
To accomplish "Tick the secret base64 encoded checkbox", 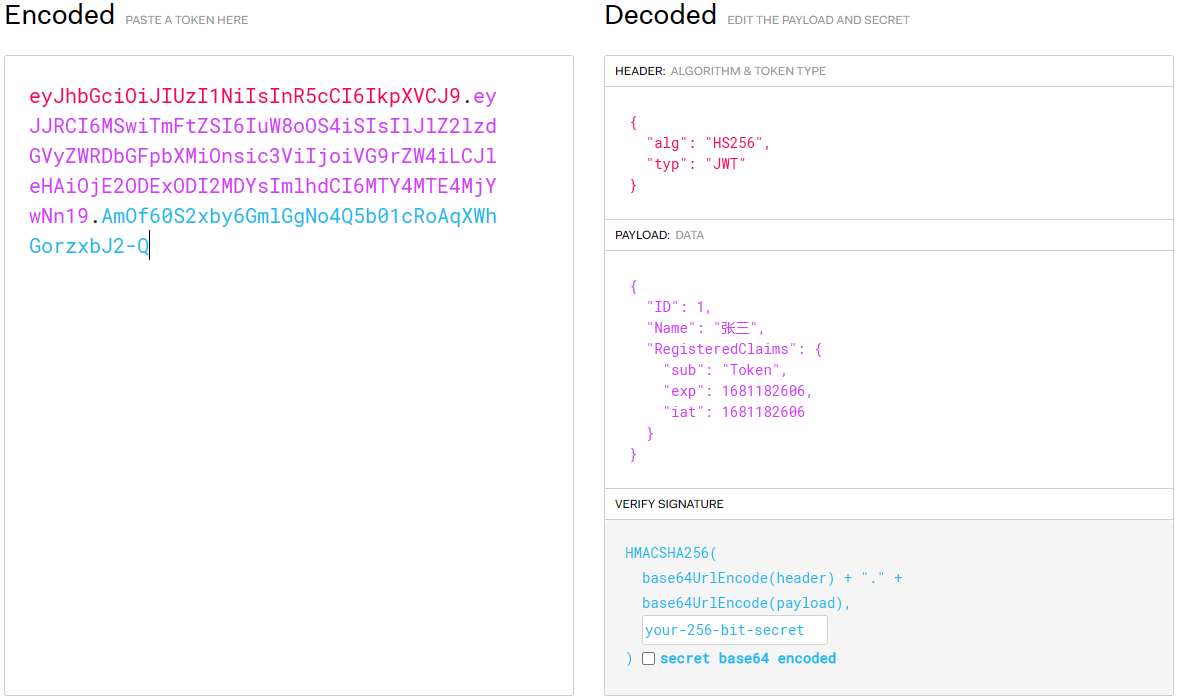I will (x=648, y=659).
